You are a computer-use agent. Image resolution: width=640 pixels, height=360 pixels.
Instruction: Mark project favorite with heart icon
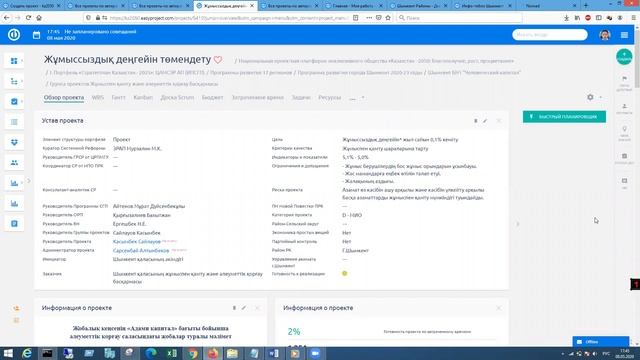coord(218,60)
